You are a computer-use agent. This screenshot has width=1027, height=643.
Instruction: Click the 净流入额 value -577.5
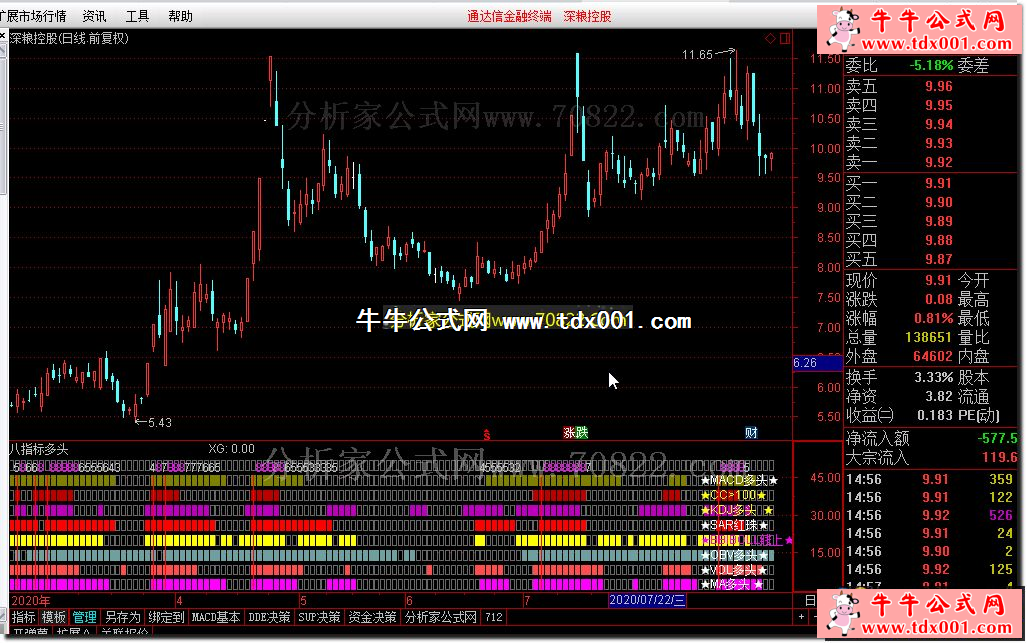(x=998, y=438)
